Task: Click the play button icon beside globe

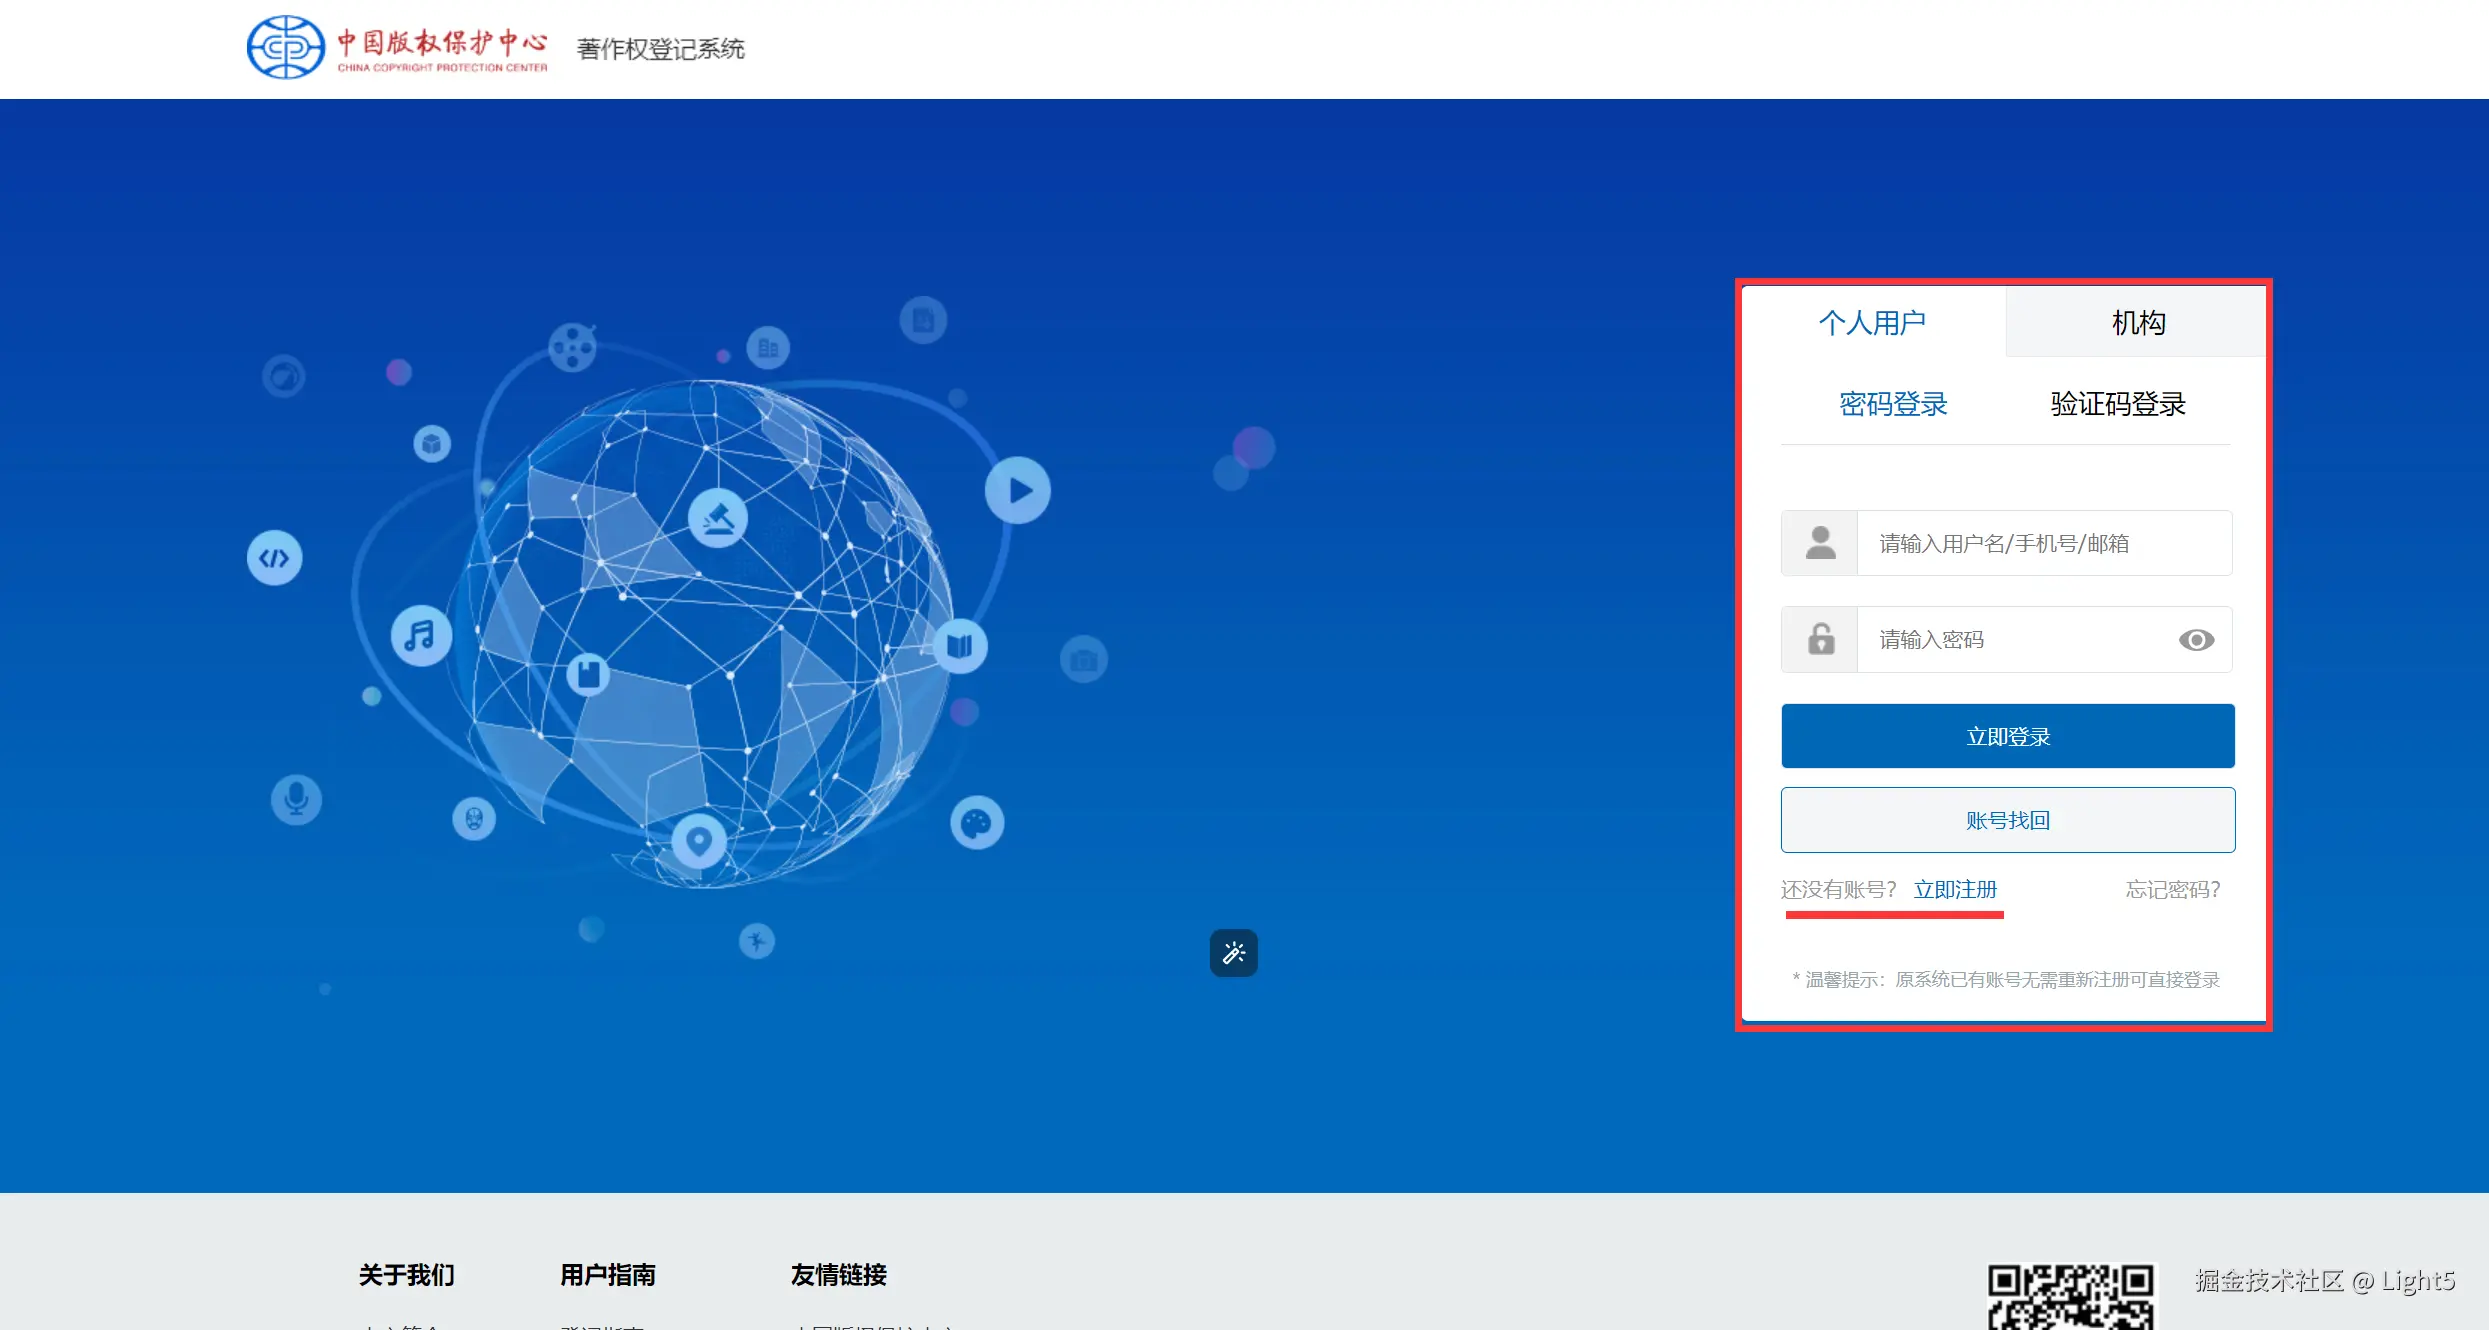Action: click(x=1017, y=490)
